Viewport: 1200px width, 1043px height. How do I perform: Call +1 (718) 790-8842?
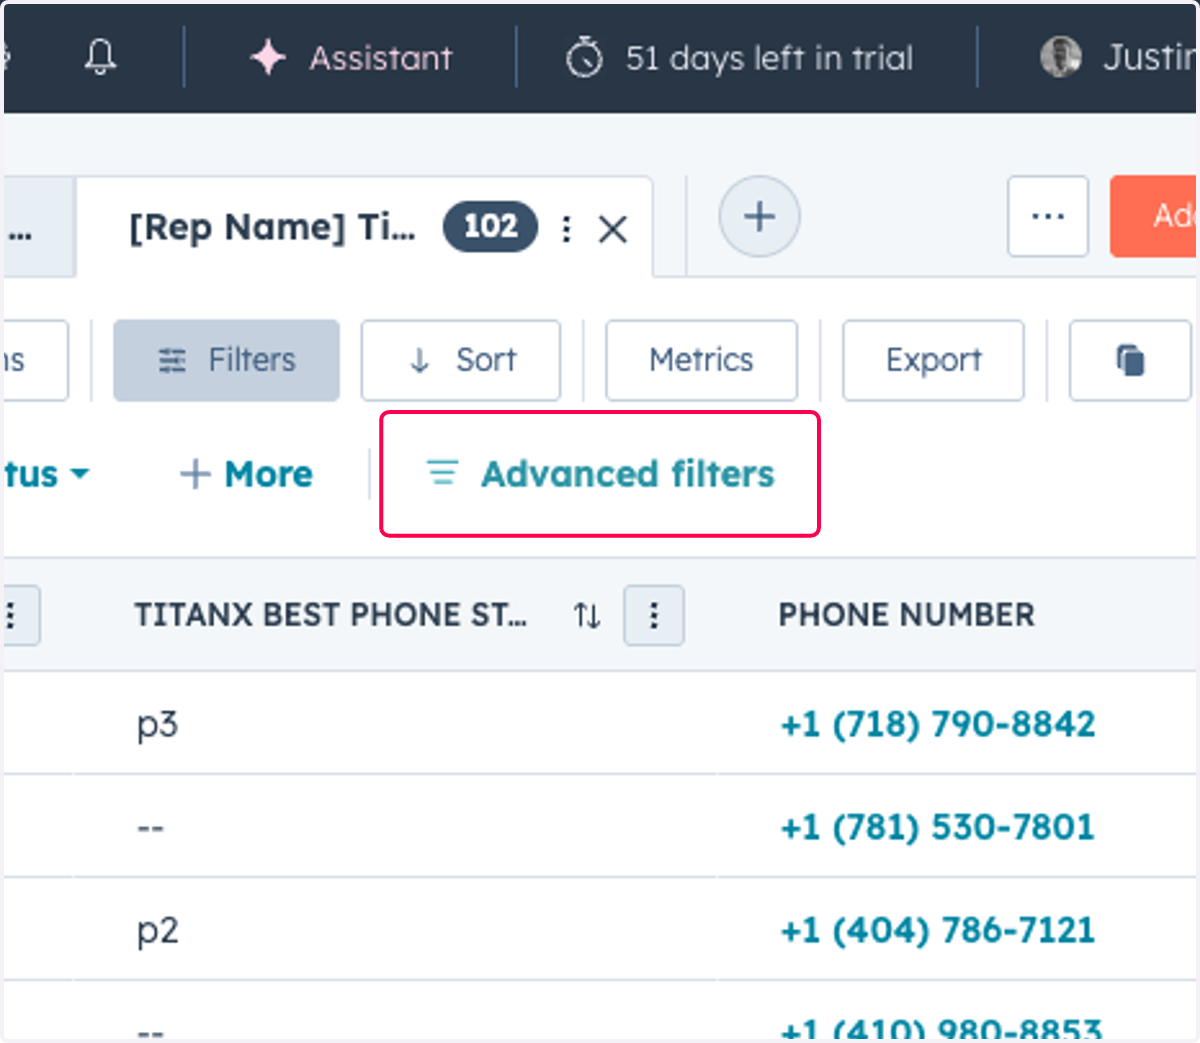[937, 723]
